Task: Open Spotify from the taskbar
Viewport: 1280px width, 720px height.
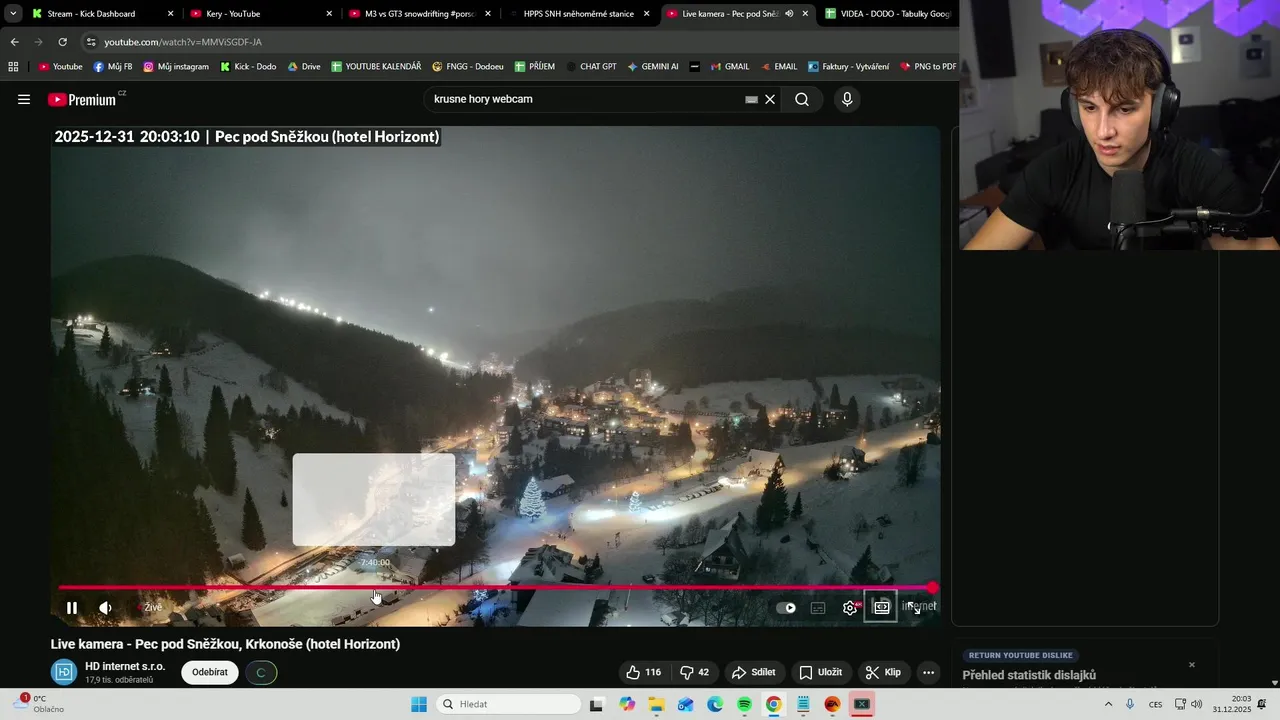Action: pyautogui.click(x=744, y=704)
